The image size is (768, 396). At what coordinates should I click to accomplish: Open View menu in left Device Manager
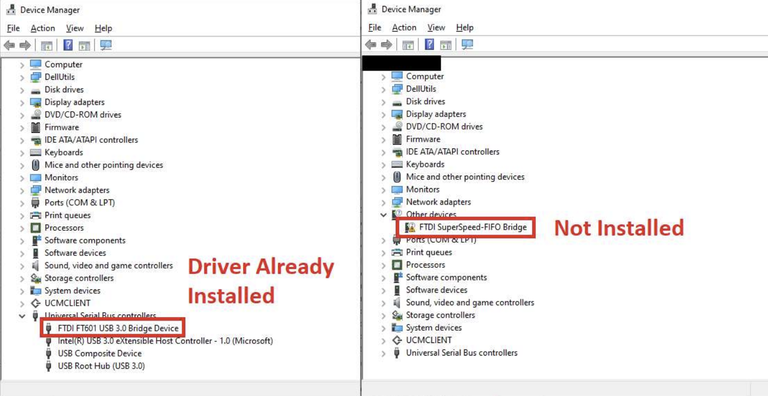point(74,28)
